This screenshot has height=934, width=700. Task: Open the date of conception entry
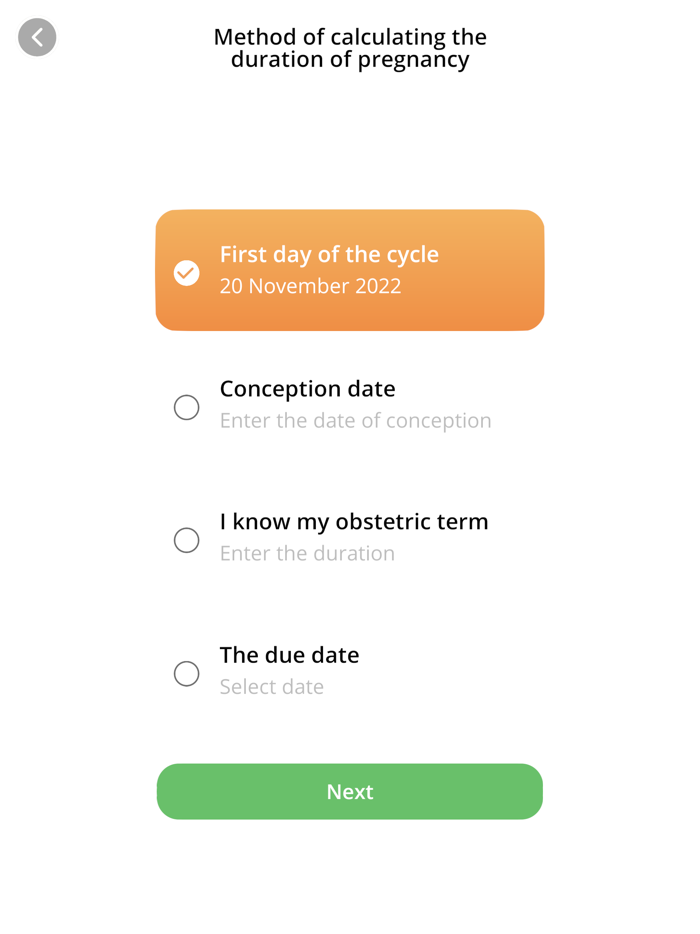[356, 420]
